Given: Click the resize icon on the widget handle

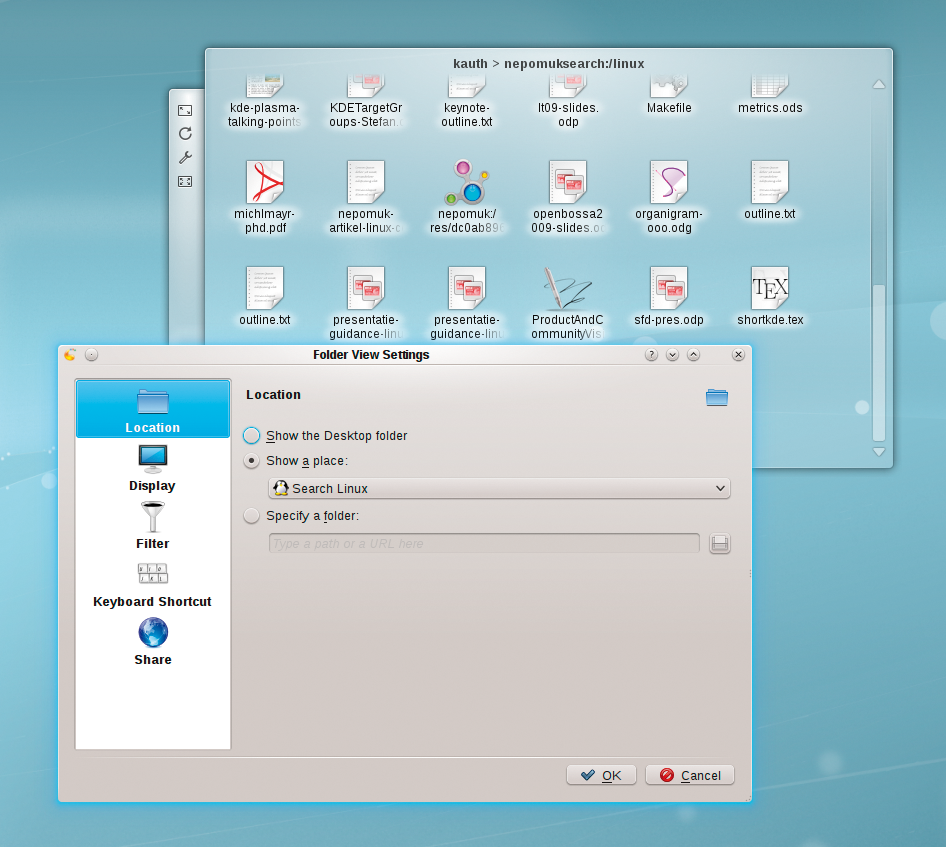Looking at the screenshot, I should [185, 110].
